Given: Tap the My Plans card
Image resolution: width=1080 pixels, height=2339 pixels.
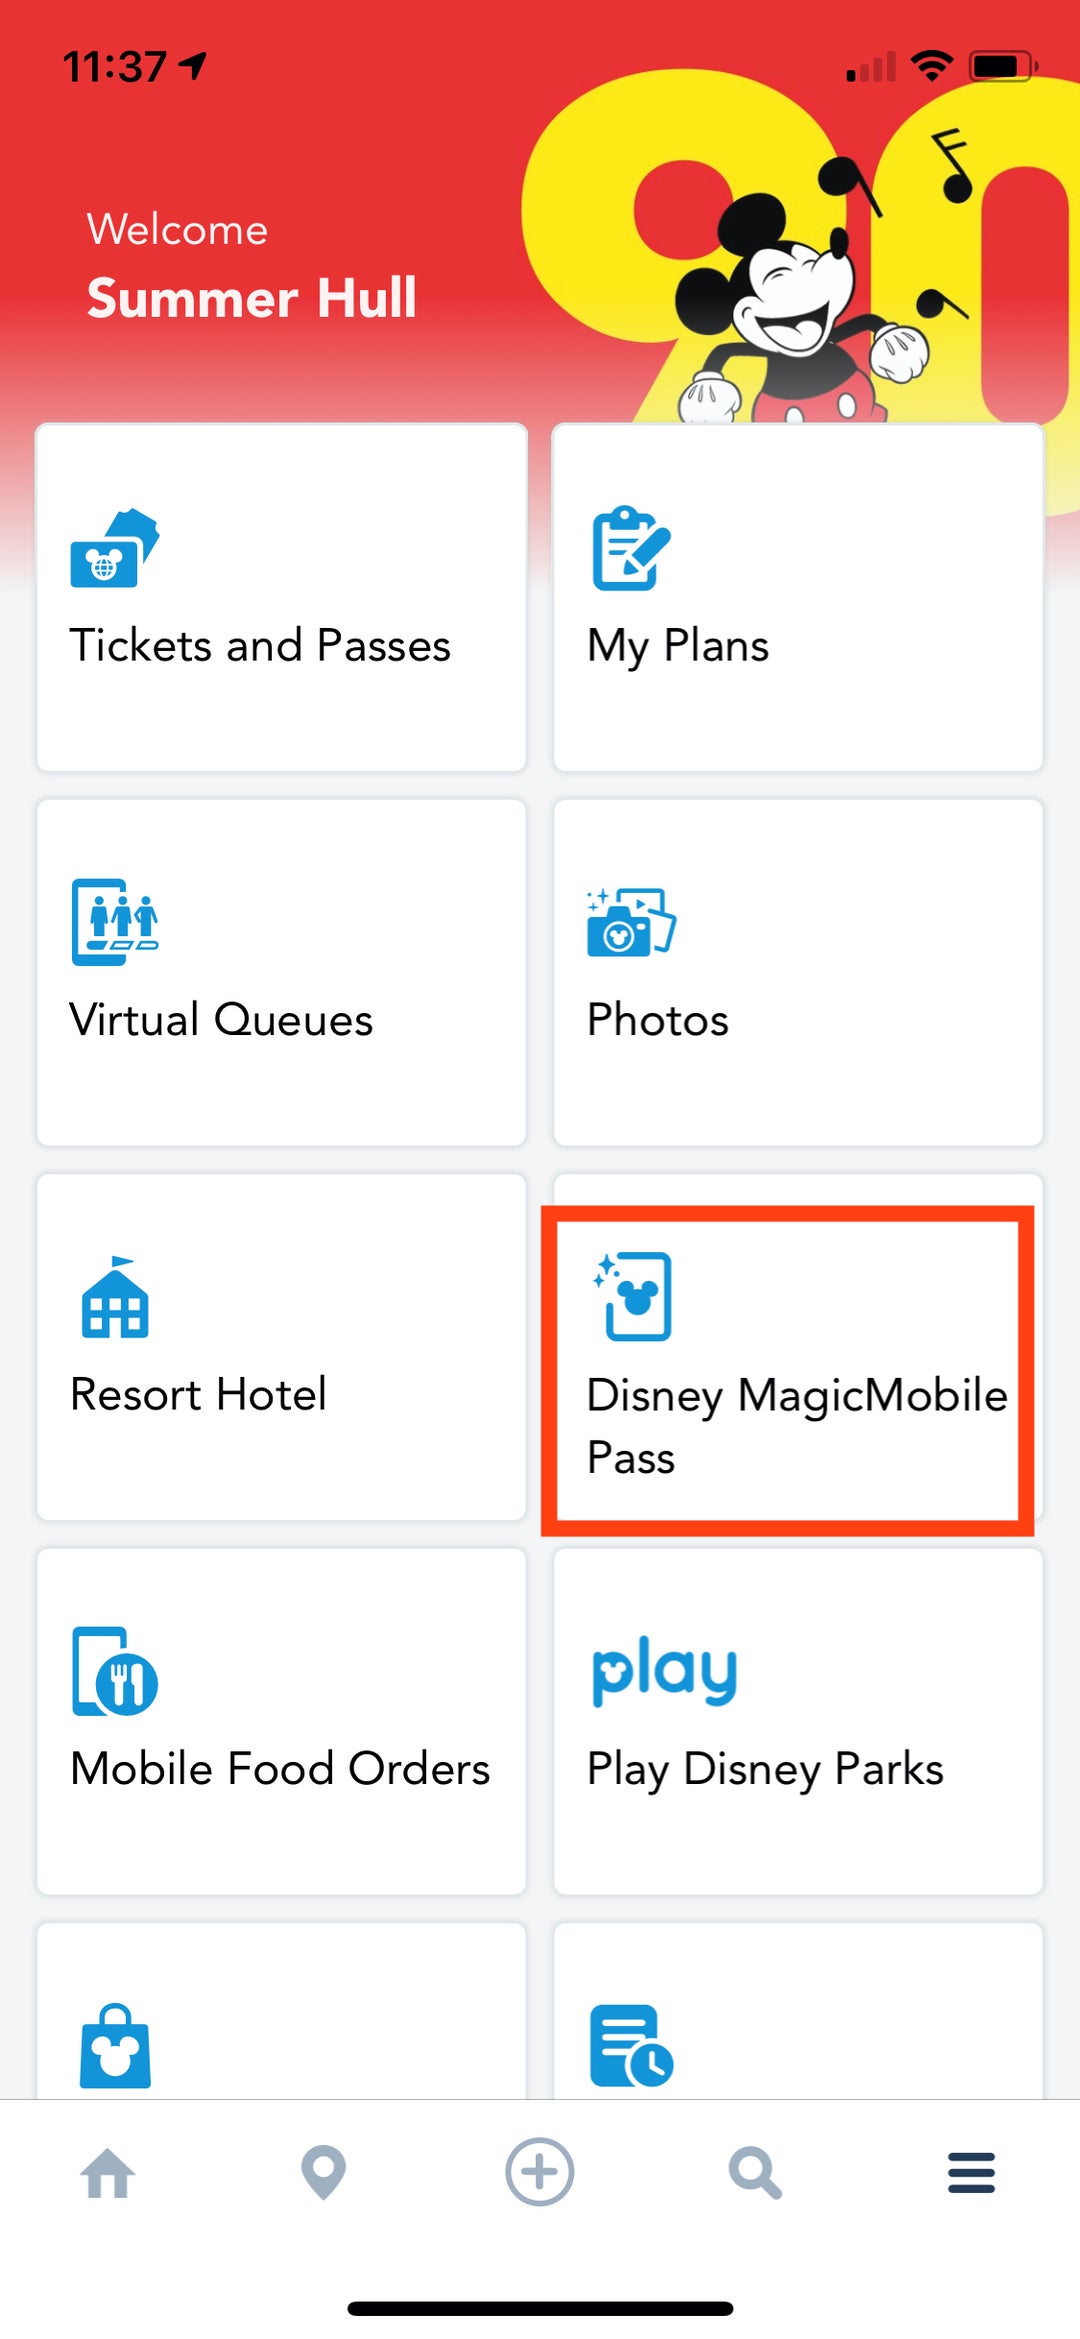Looking at the screenshot, I should tap(798, 597).
